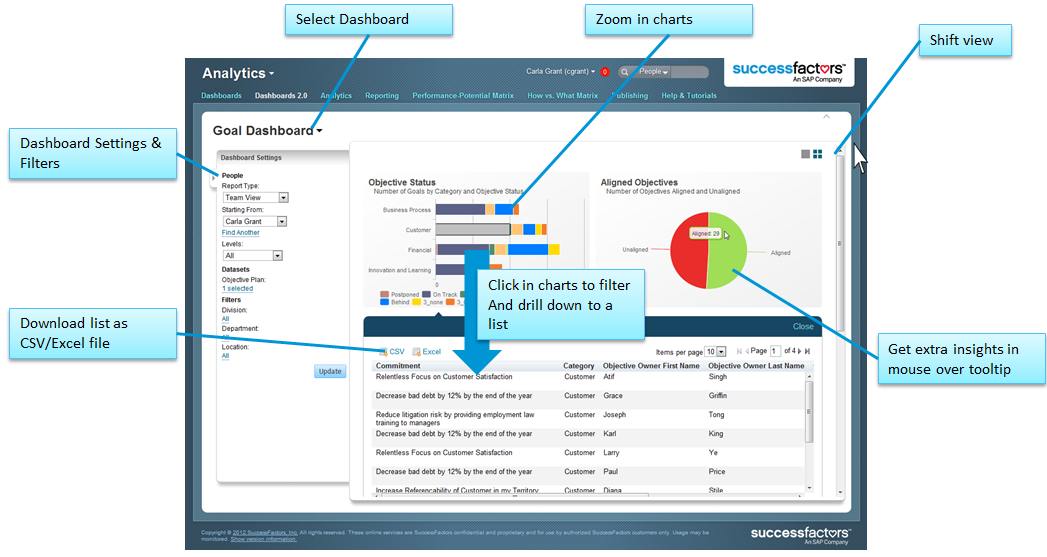
Task: Click the CSV download link text
Action: (x=397, y=352)
